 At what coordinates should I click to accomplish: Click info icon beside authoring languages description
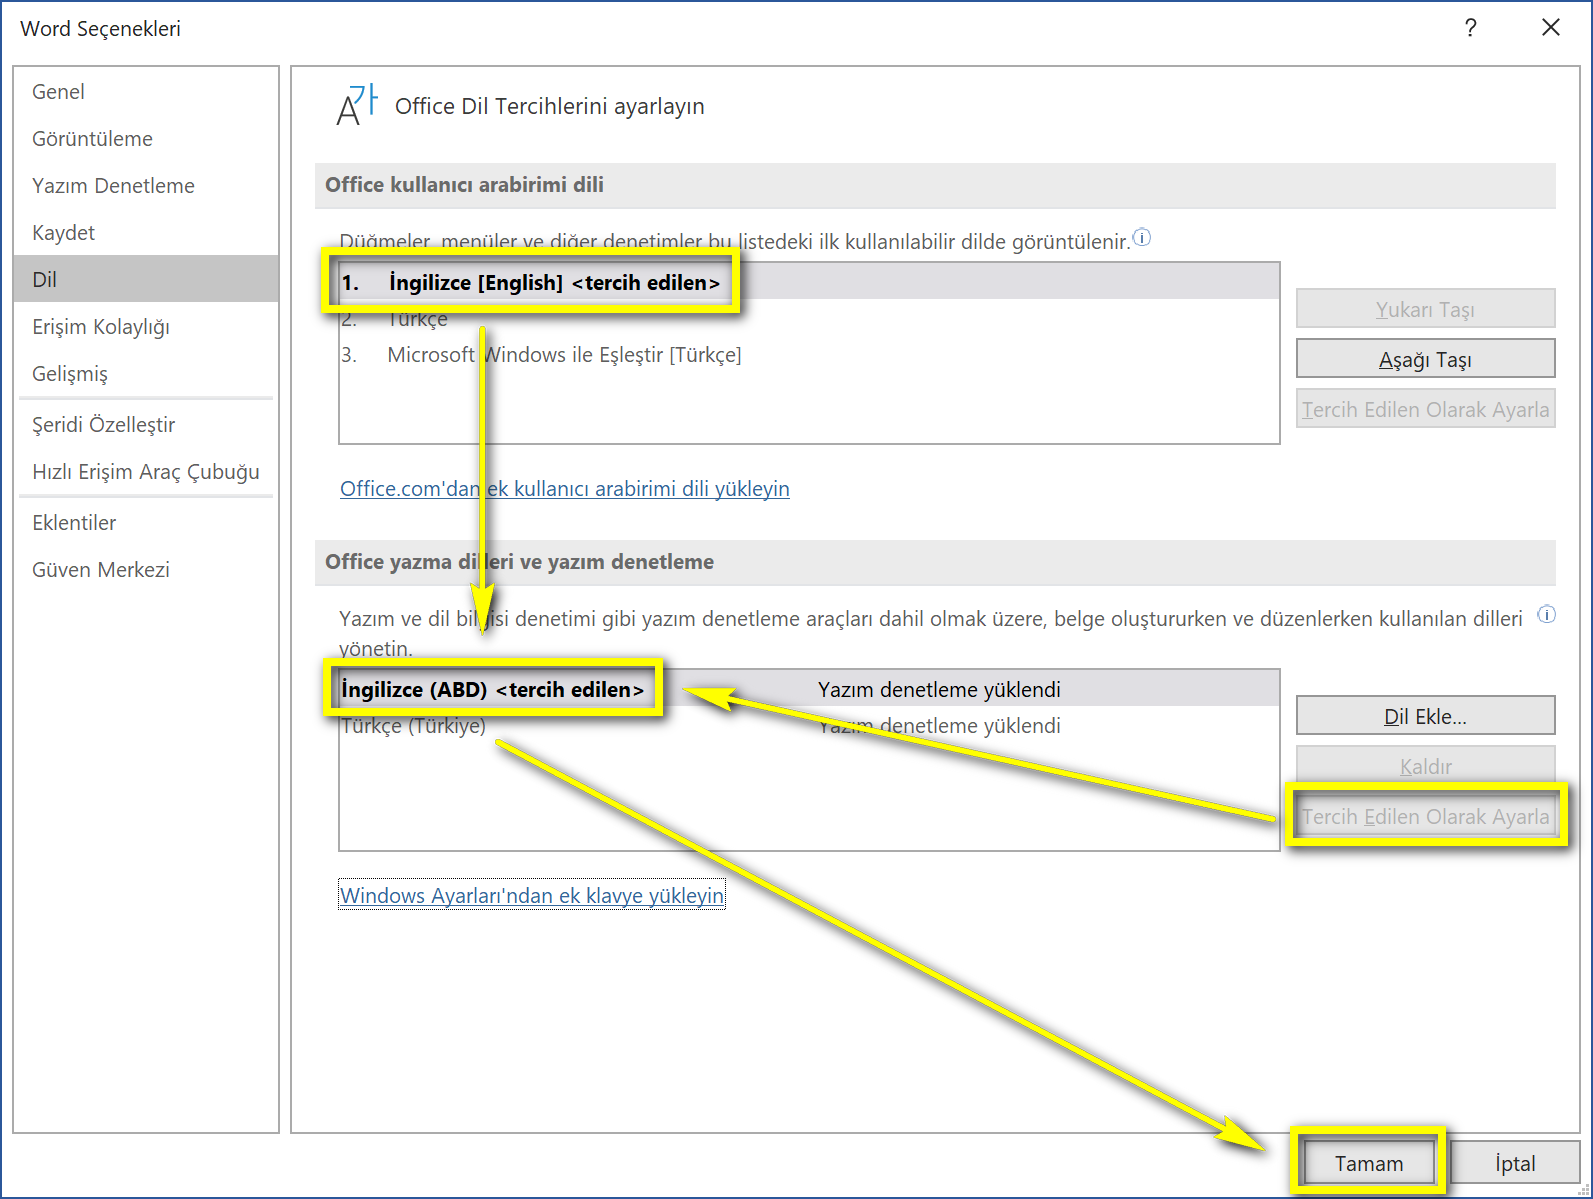[1546, 615]
